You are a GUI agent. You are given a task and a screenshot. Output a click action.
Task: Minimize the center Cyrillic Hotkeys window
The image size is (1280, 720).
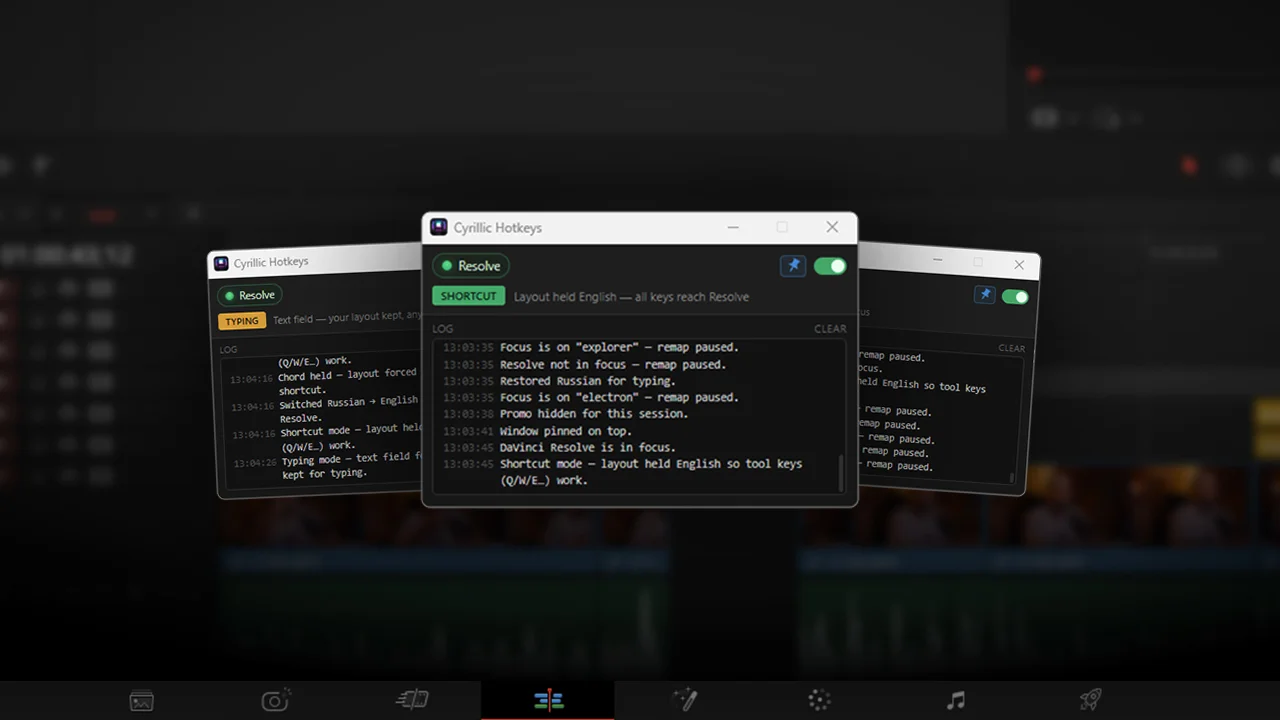733,227
